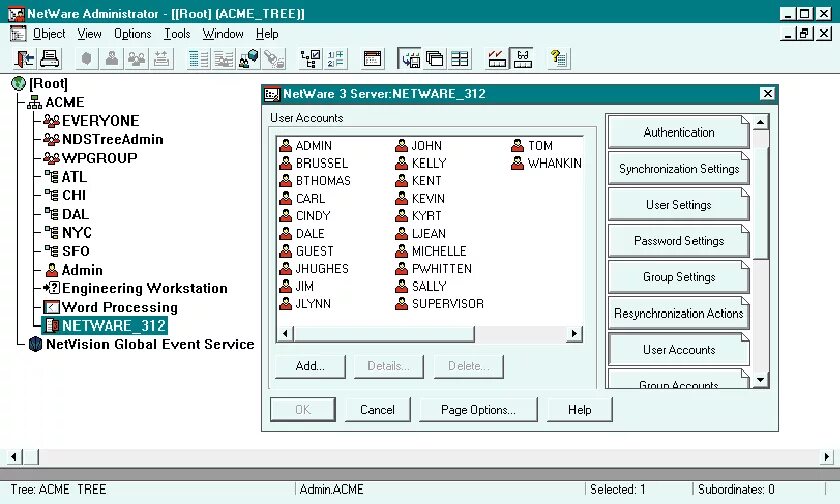Viewport: 840px width, 504px height.
Task: Click the Word Processing application icon
Action: [51, 307]
